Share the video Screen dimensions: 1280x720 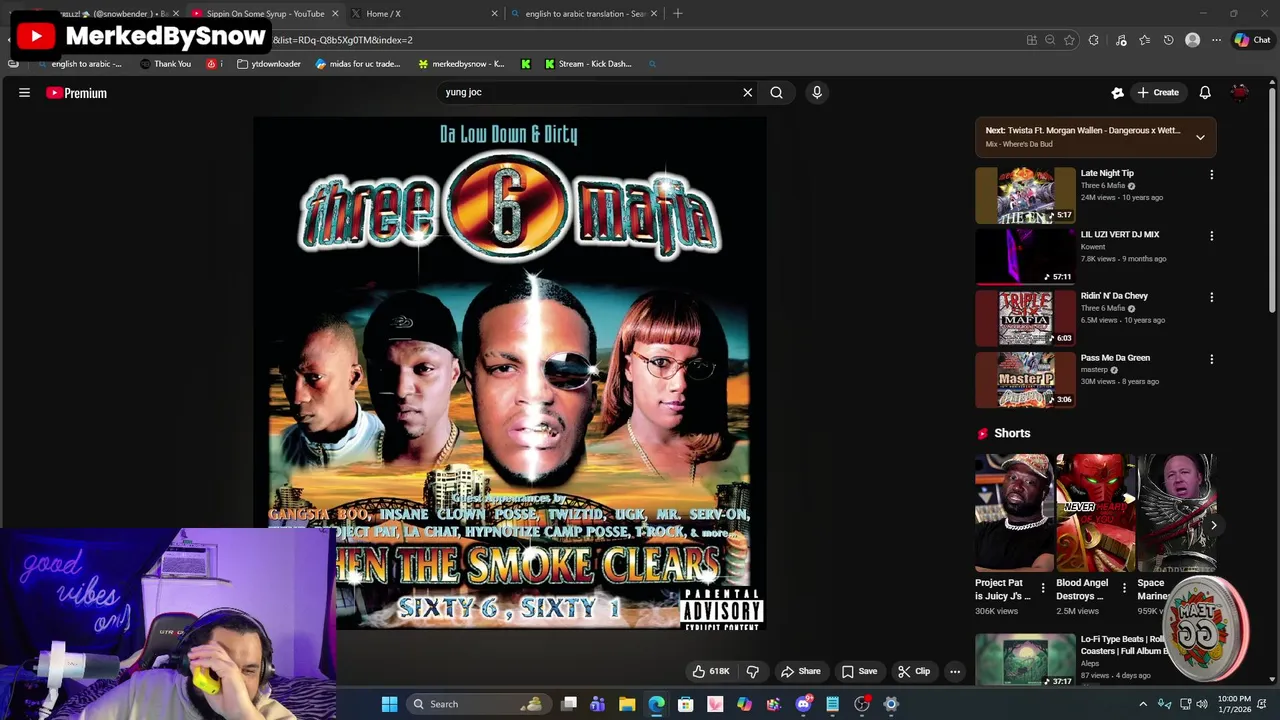801,671
